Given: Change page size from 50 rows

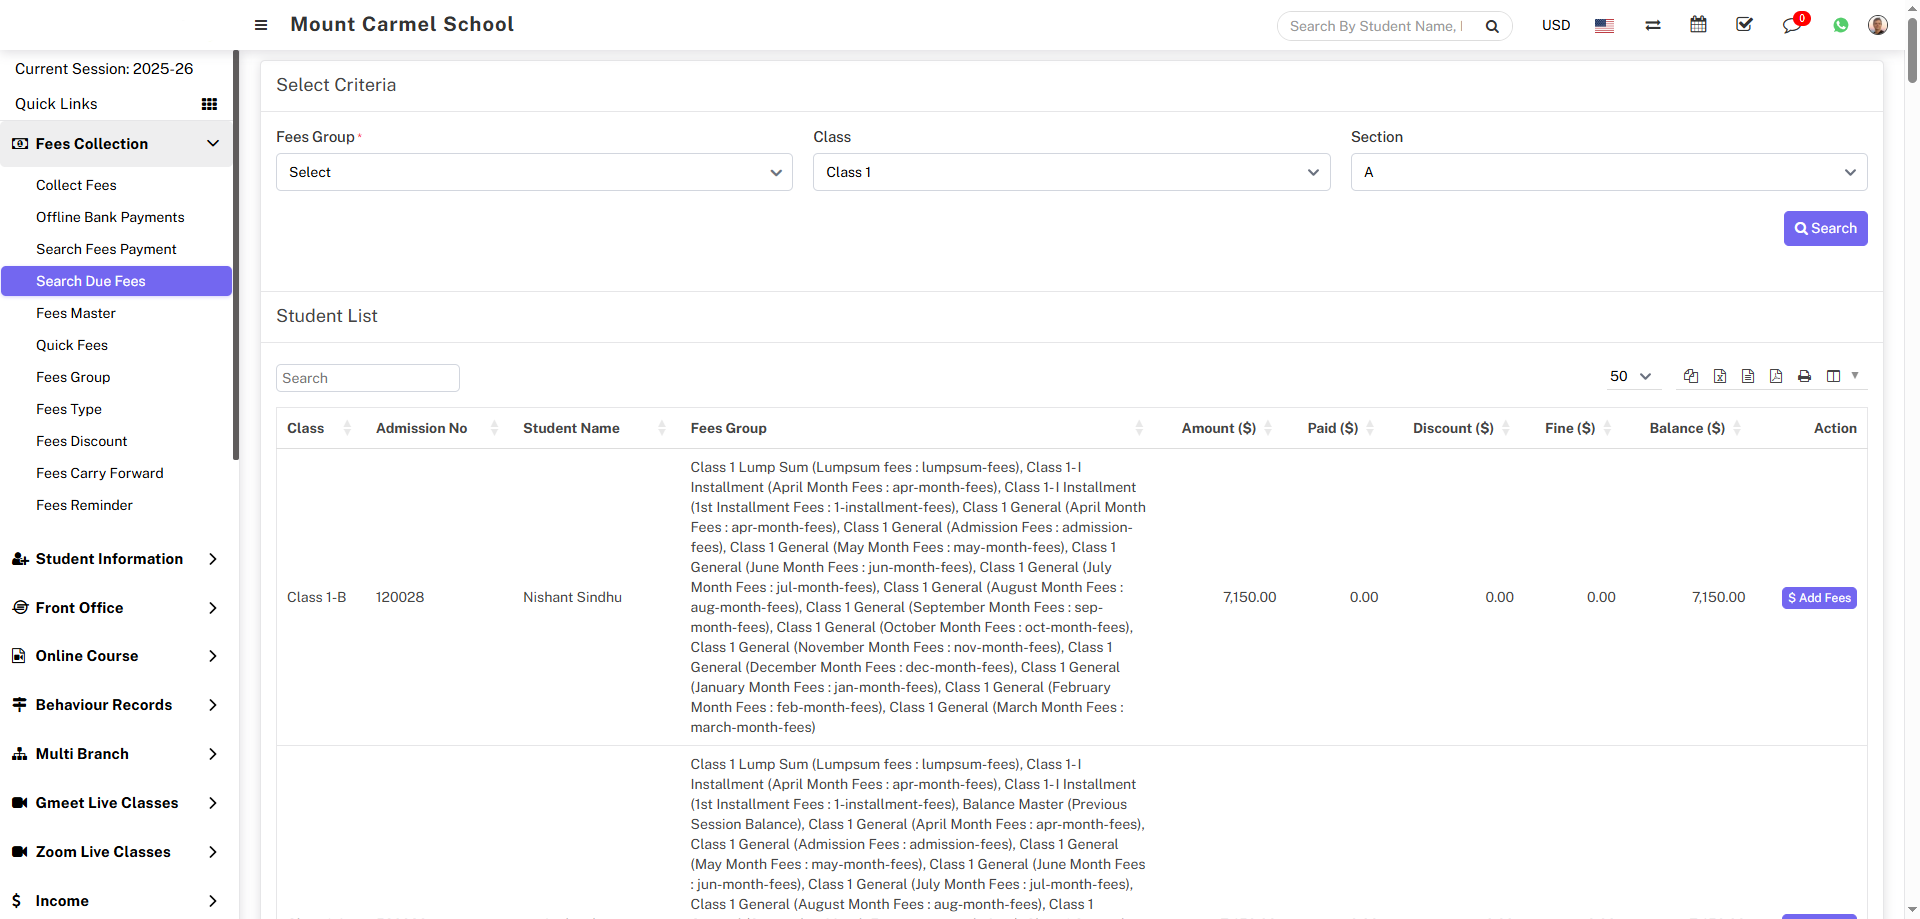Looking at the screenshot, I should [x=1629, y=376].
